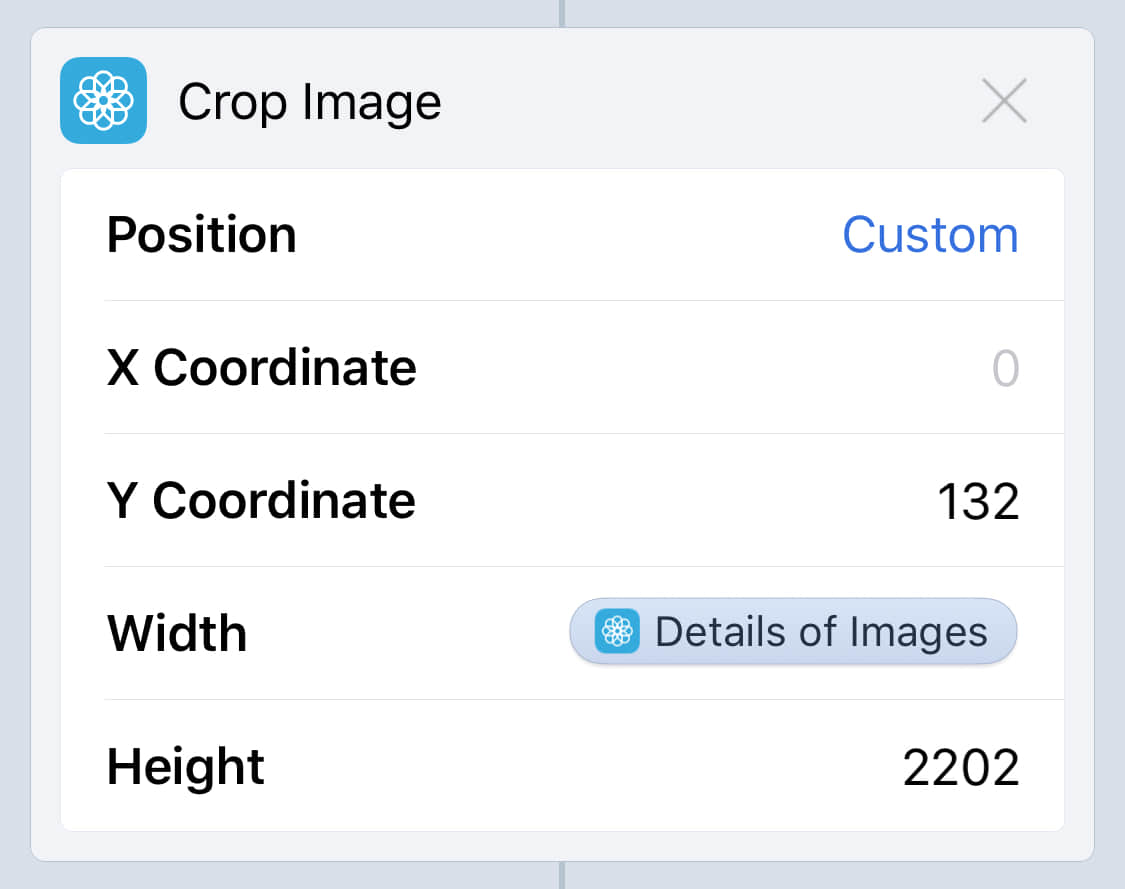Click empty header space between title and X
The width and height of the screenshot is (1125, 889).
point(700,101)
